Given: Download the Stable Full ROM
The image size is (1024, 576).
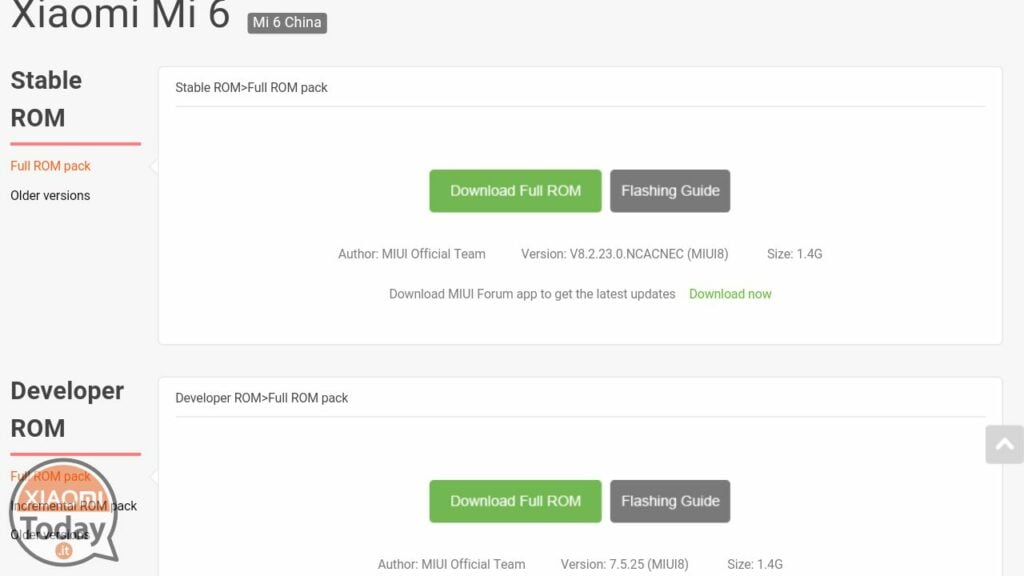Looking at the screenshot, I should click(515, 191).
